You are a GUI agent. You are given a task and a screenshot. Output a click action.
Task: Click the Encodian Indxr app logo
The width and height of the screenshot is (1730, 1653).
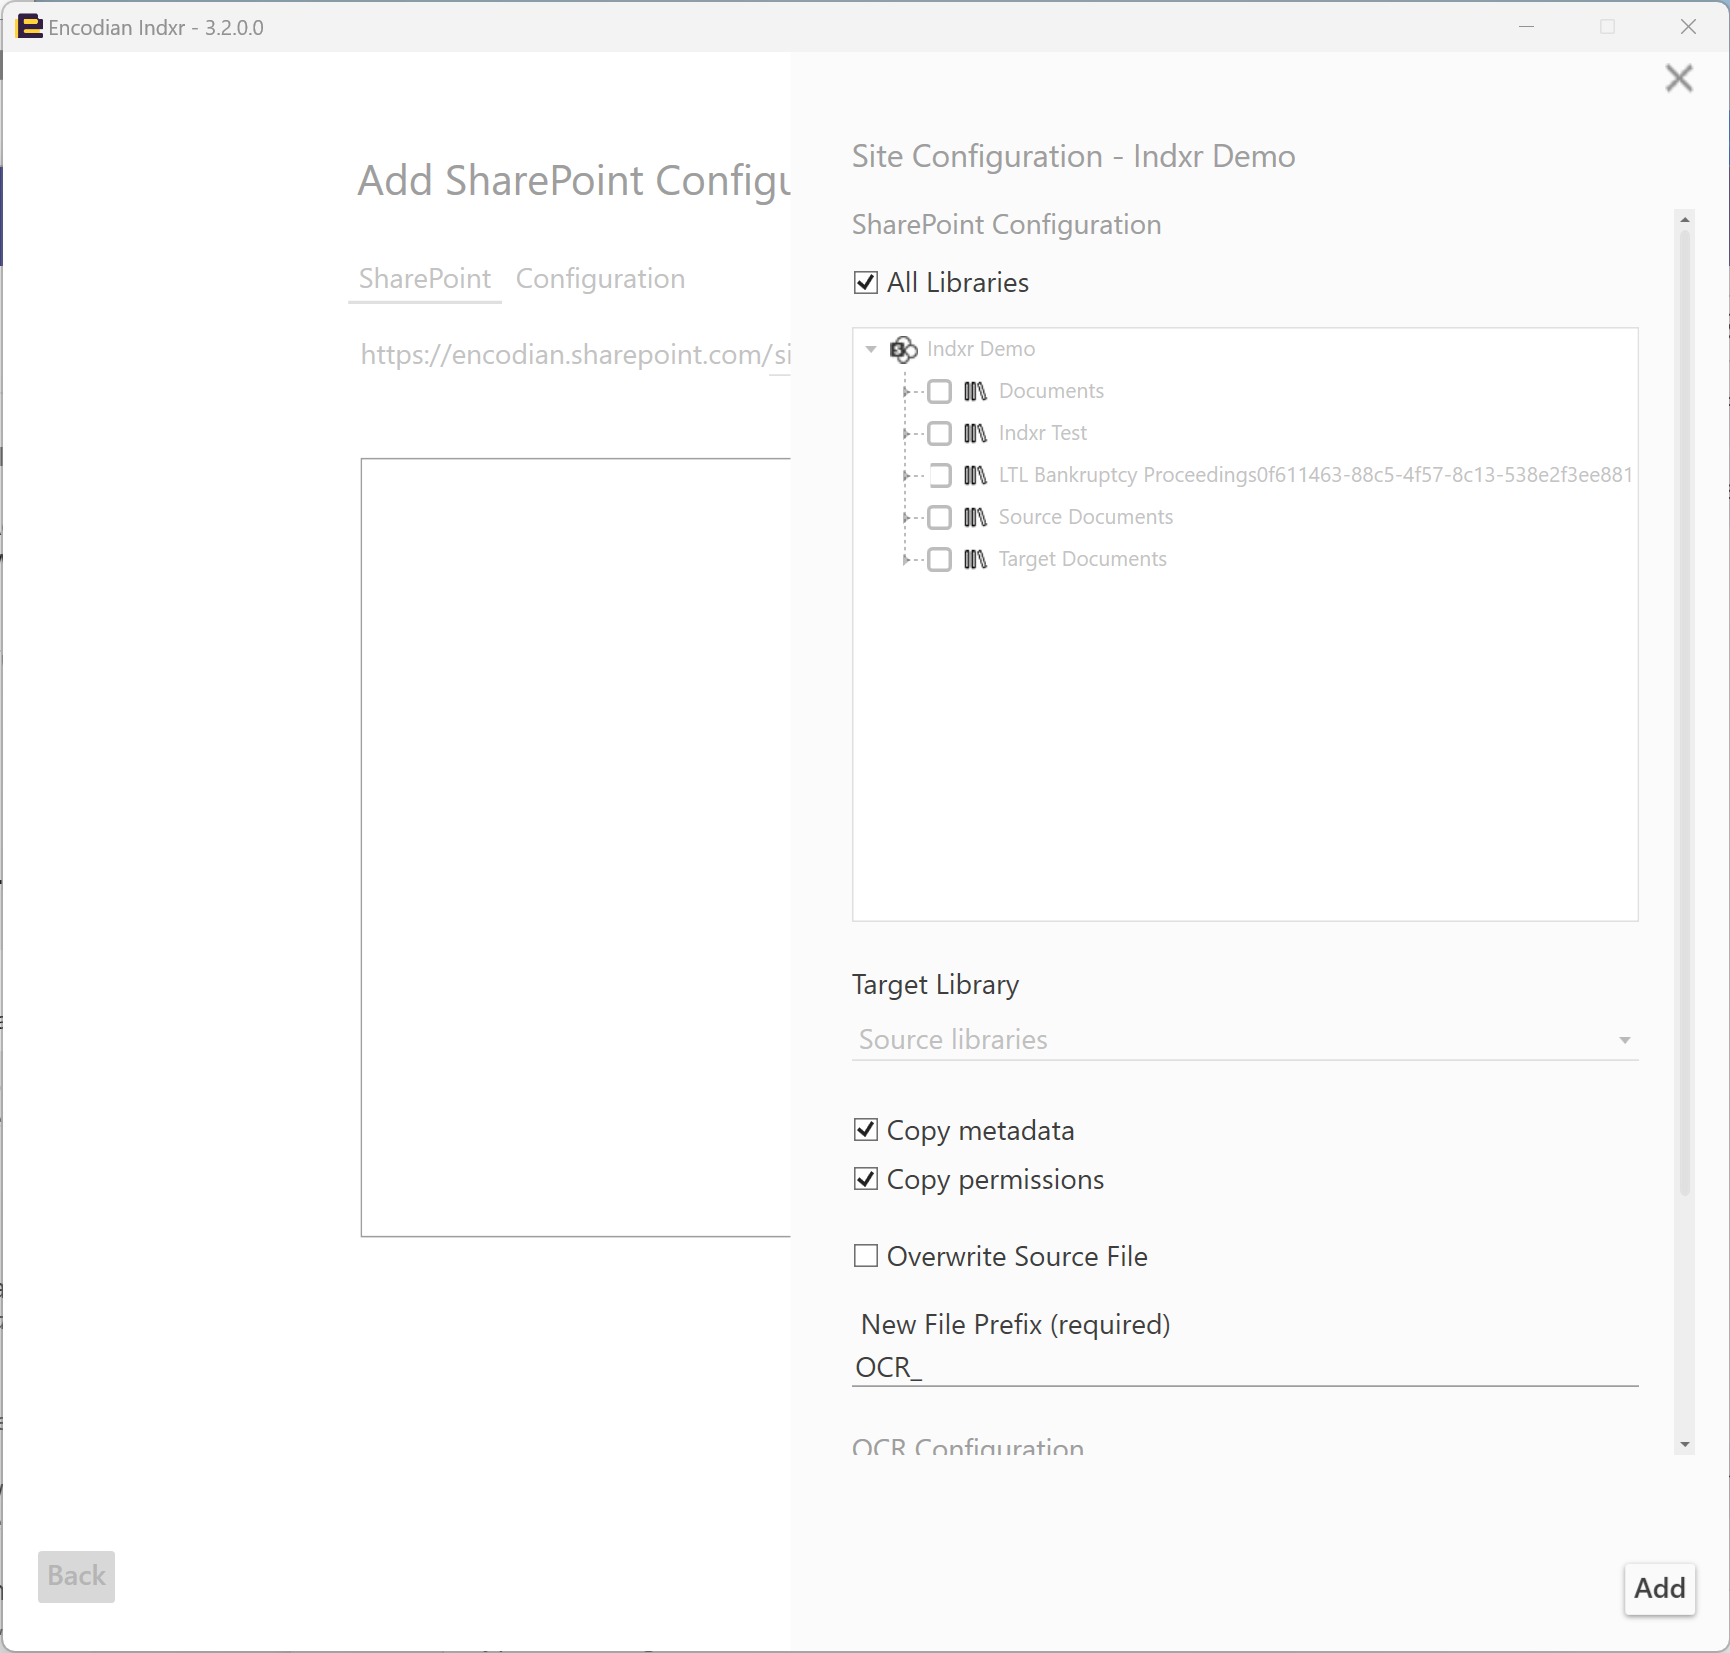[30, 27]
